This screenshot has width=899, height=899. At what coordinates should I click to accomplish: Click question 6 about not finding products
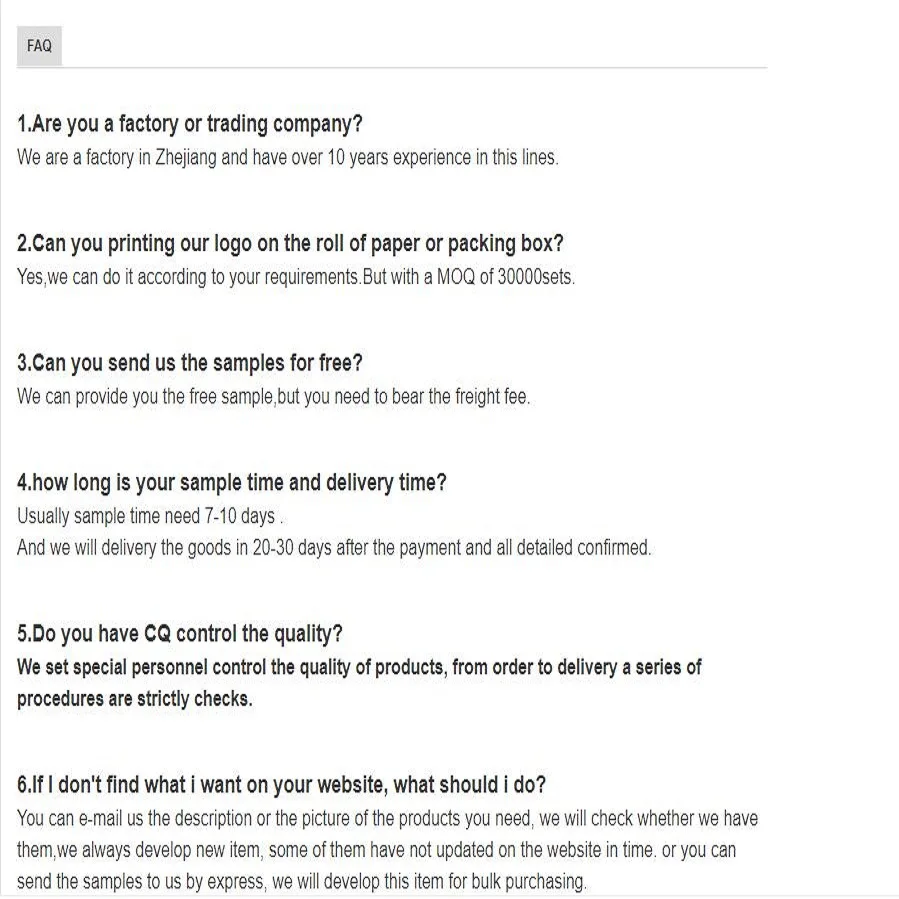pyautogui.click(x=281, y=784)
